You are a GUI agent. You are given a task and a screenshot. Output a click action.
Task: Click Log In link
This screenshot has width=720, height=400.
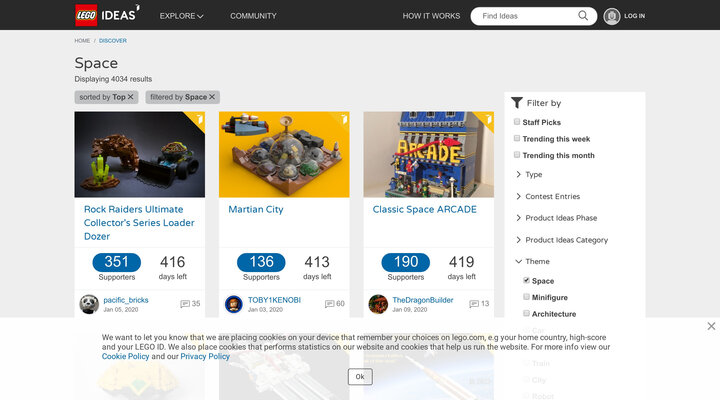coord(635,16)
